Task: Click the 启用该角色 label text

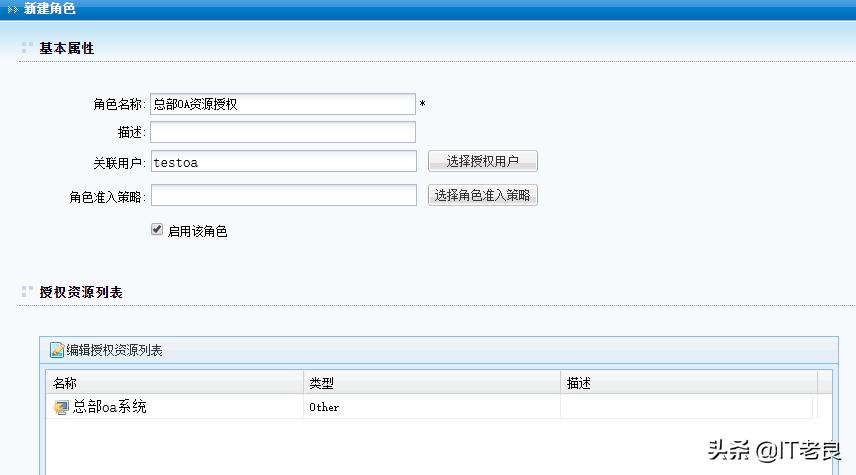Action: (197, 231)
